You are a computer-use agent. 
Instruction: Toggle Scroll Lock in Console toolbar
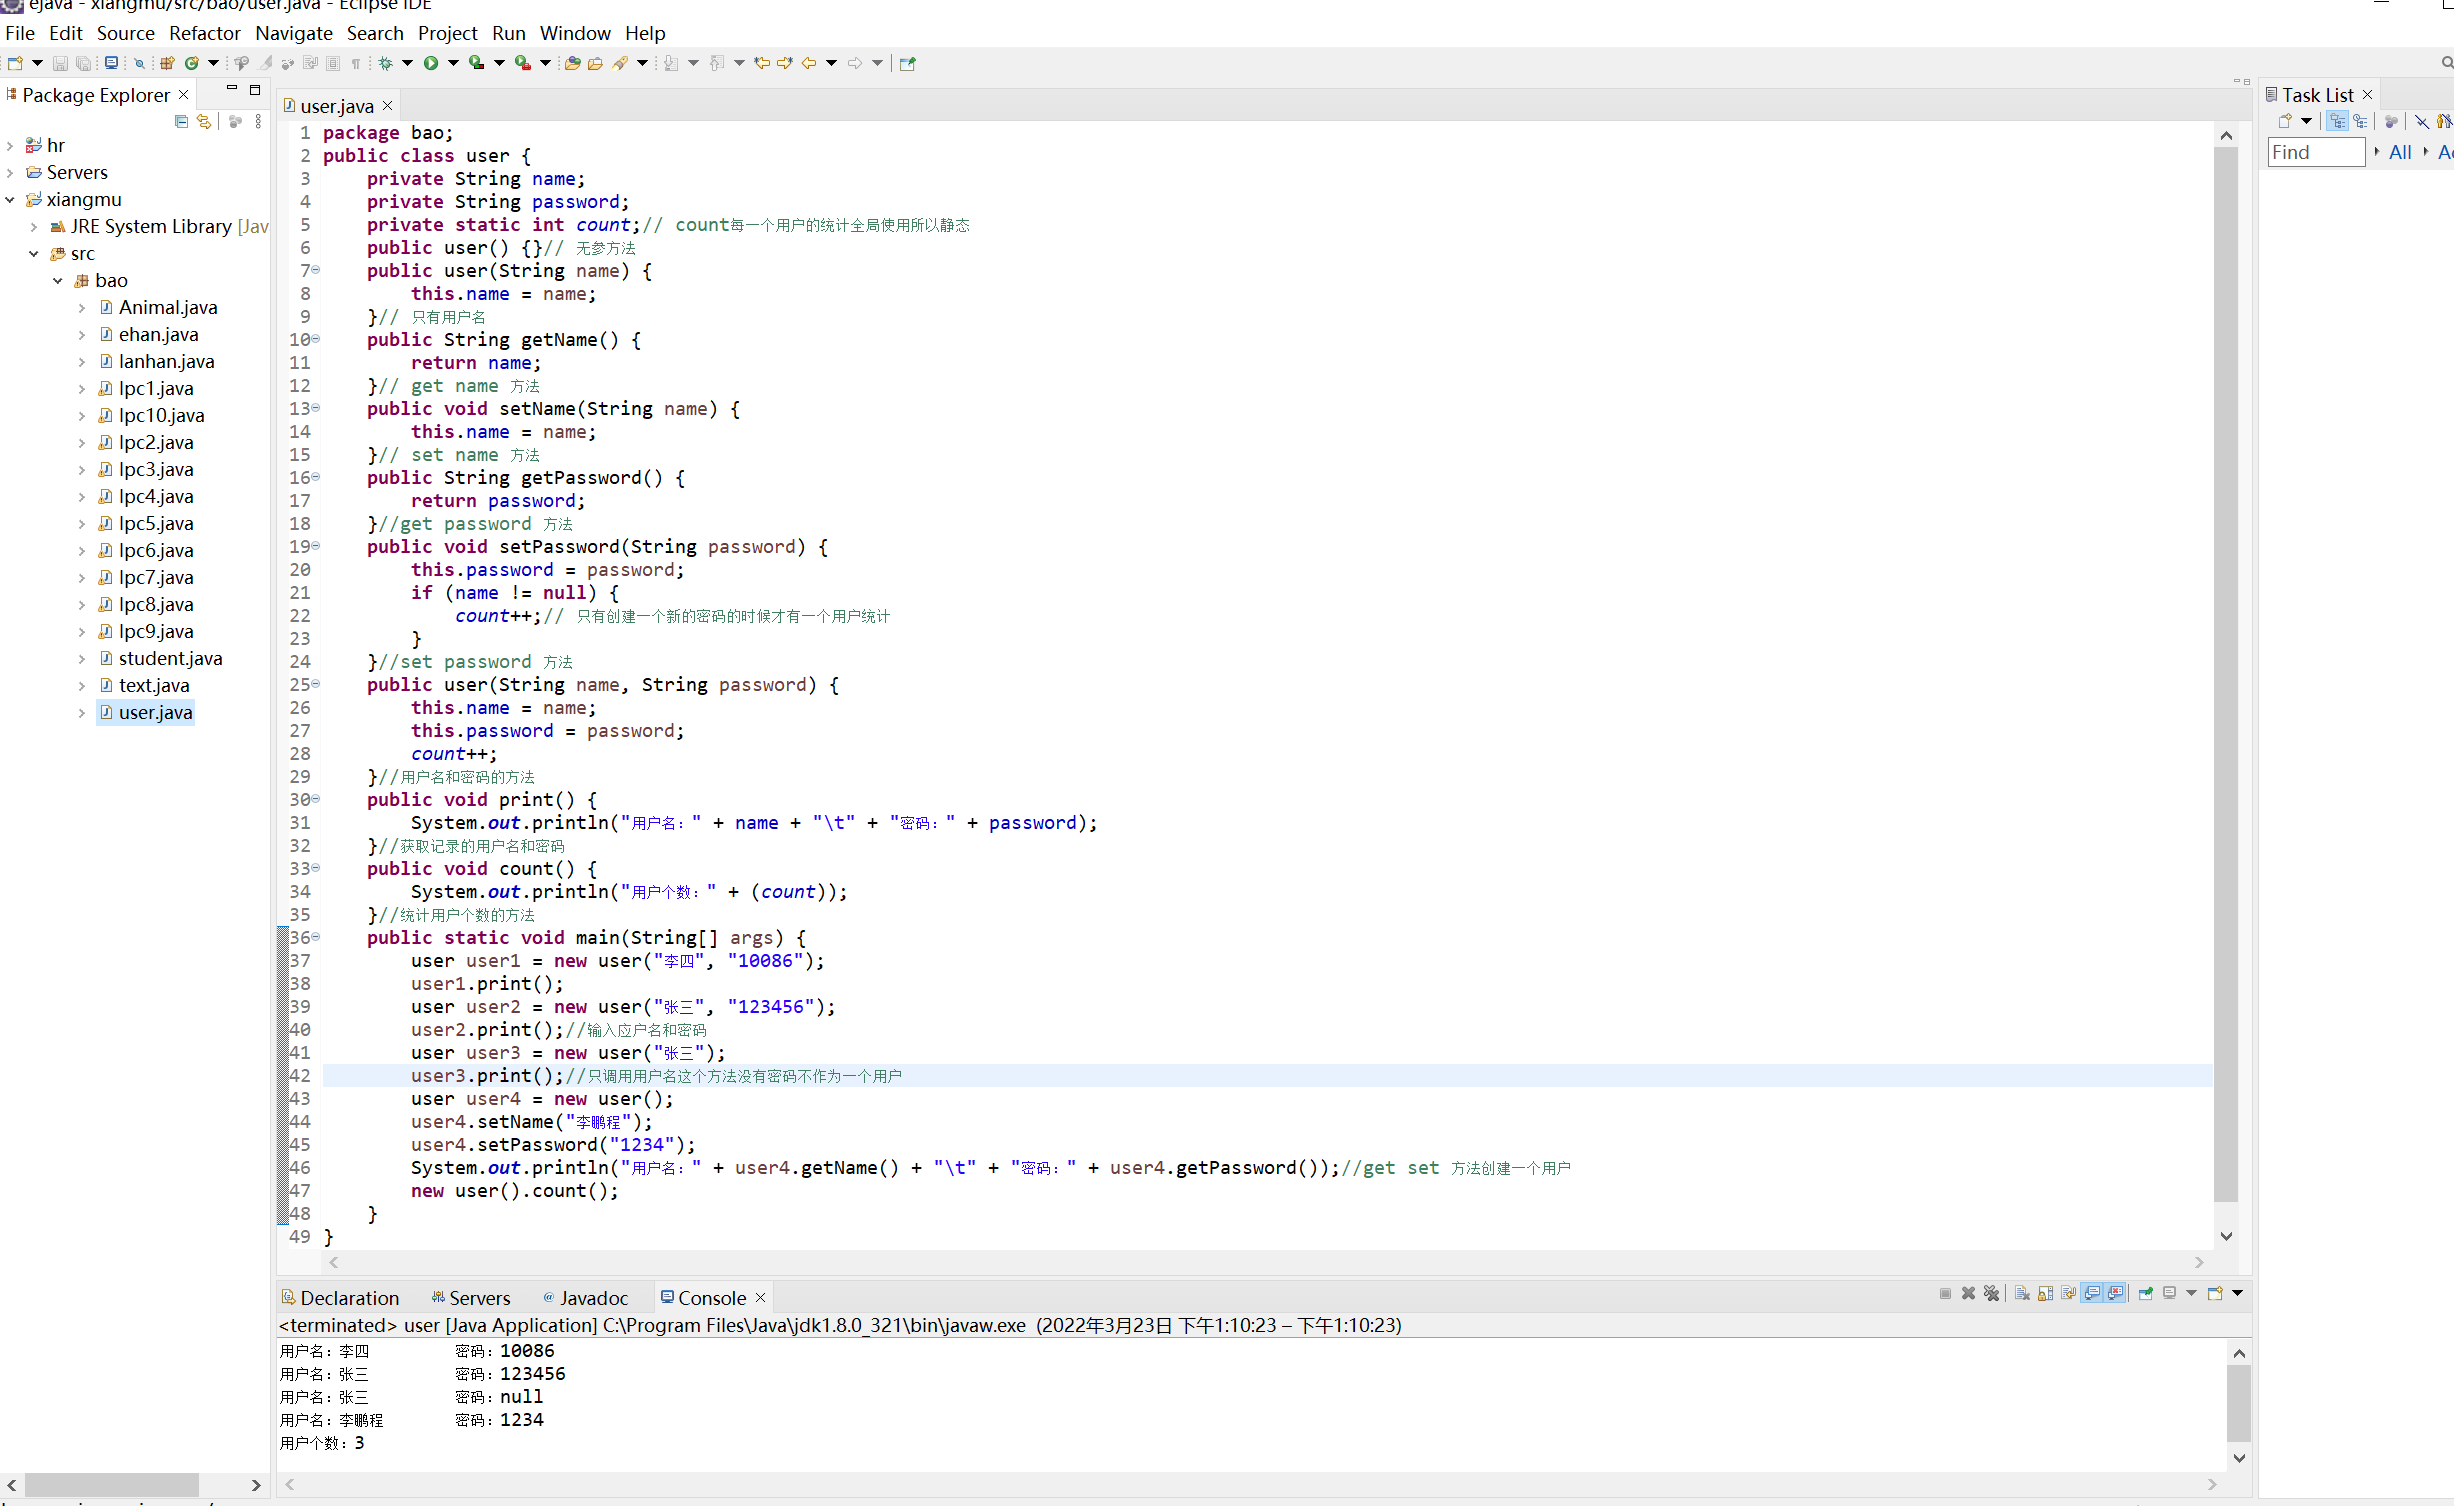(x=2045, y=1293)
